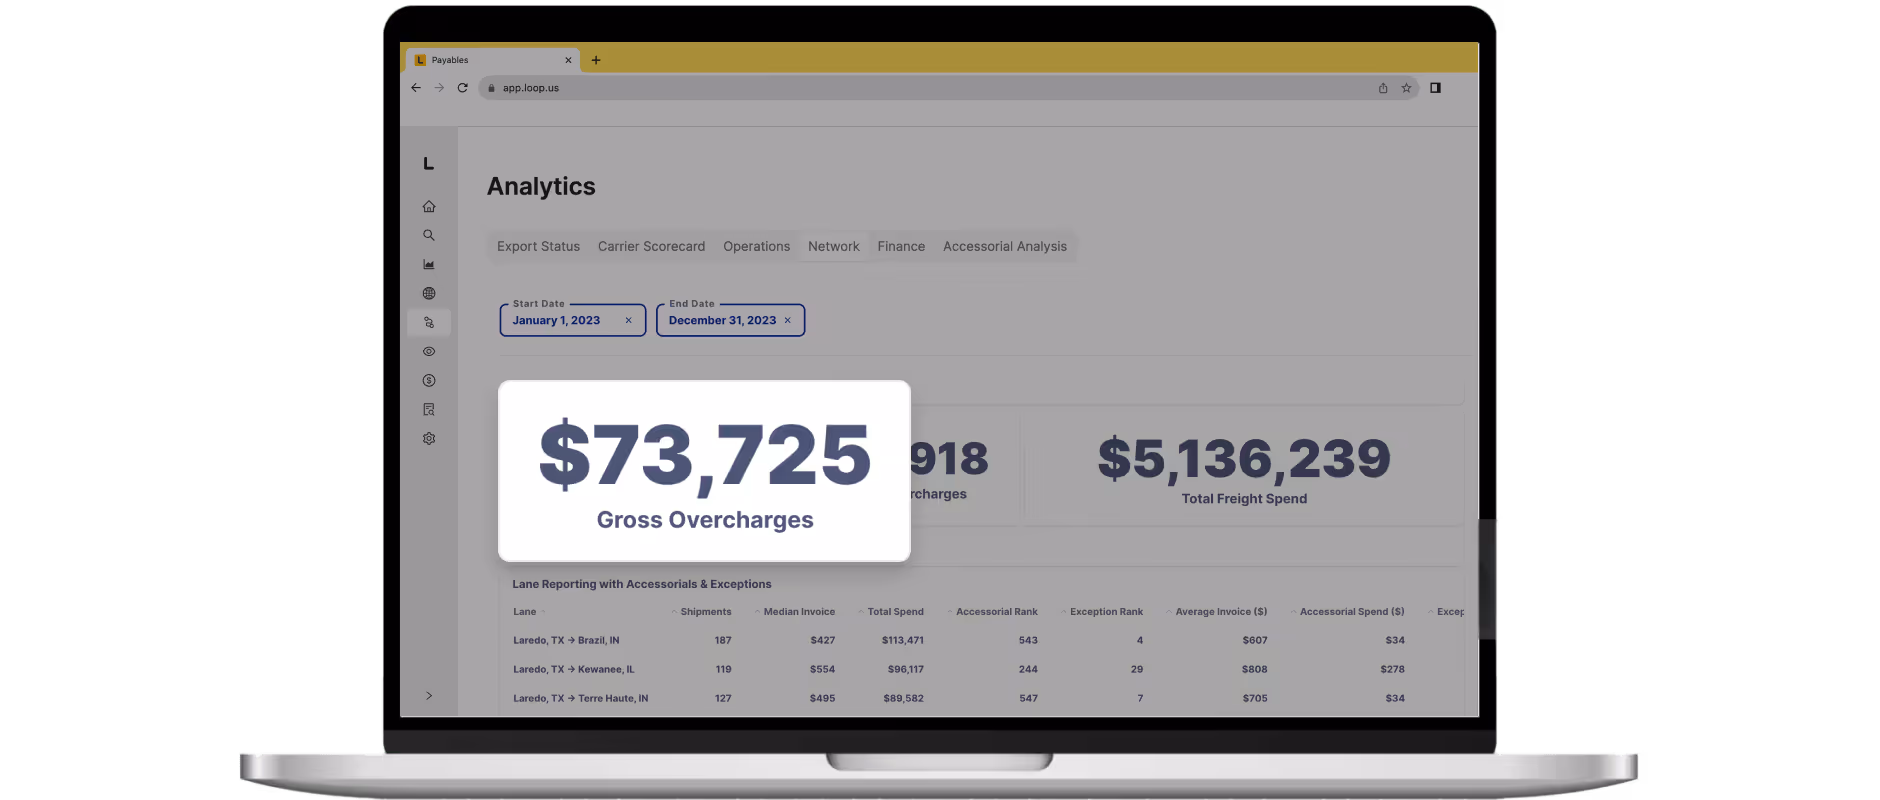Go back in the browser
1880x800 pixels.
coord(416,88)
